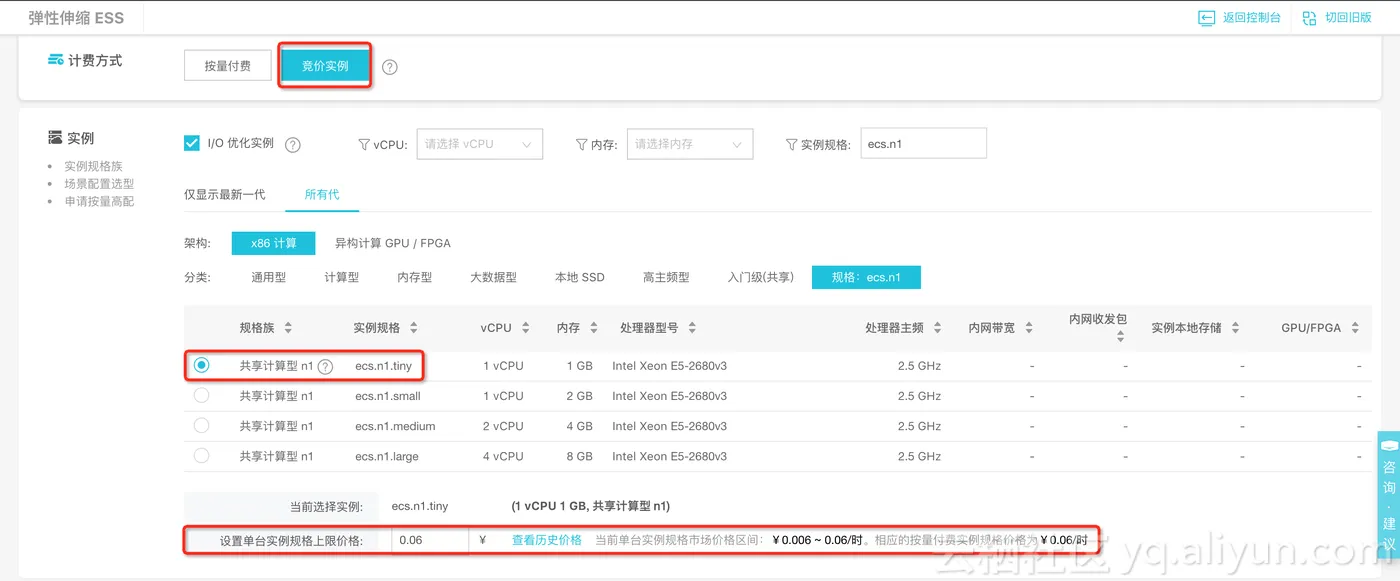Toggle the I/O 优化实例 checkbox

click(192, 143)
